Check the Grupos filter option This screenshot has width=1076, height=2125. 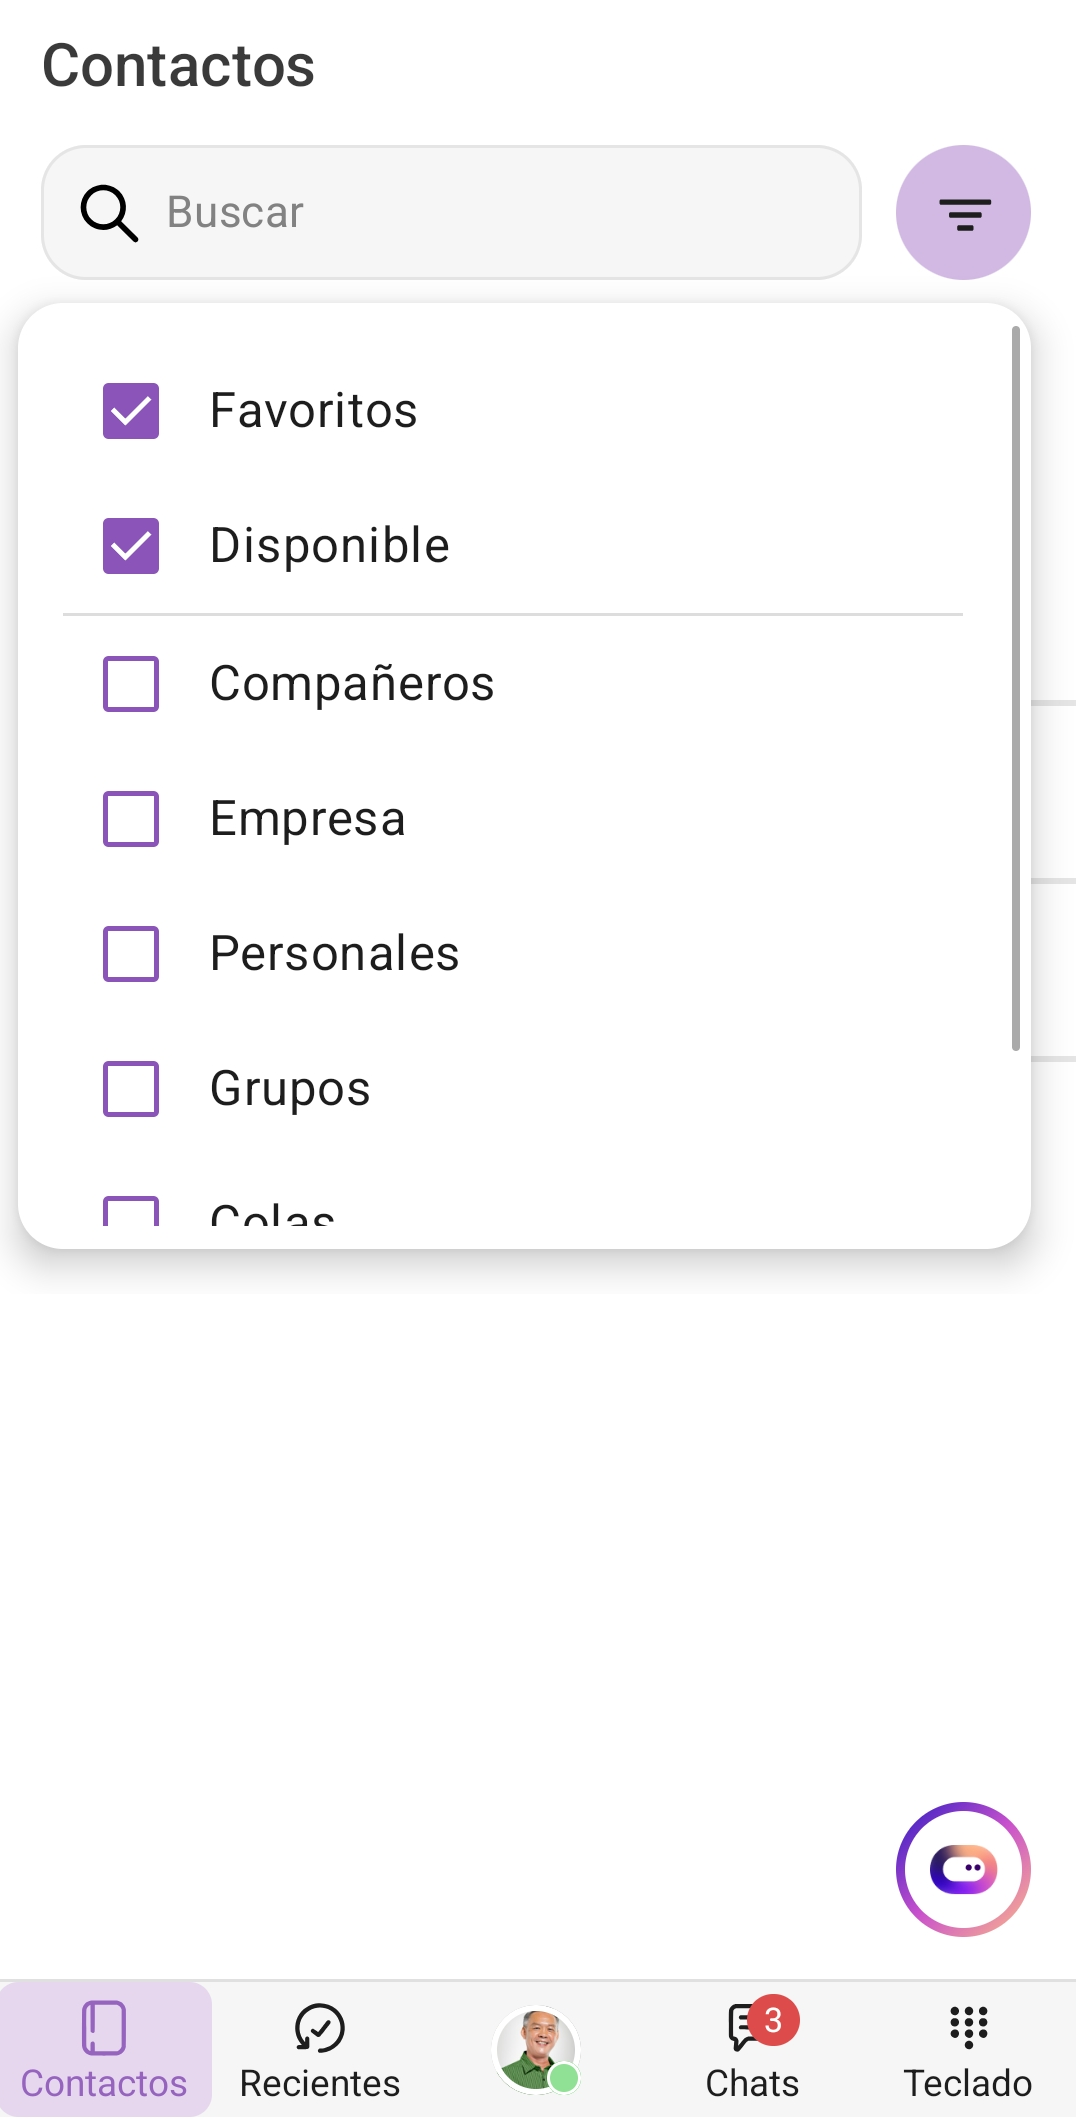click(x=131, y=1089)
